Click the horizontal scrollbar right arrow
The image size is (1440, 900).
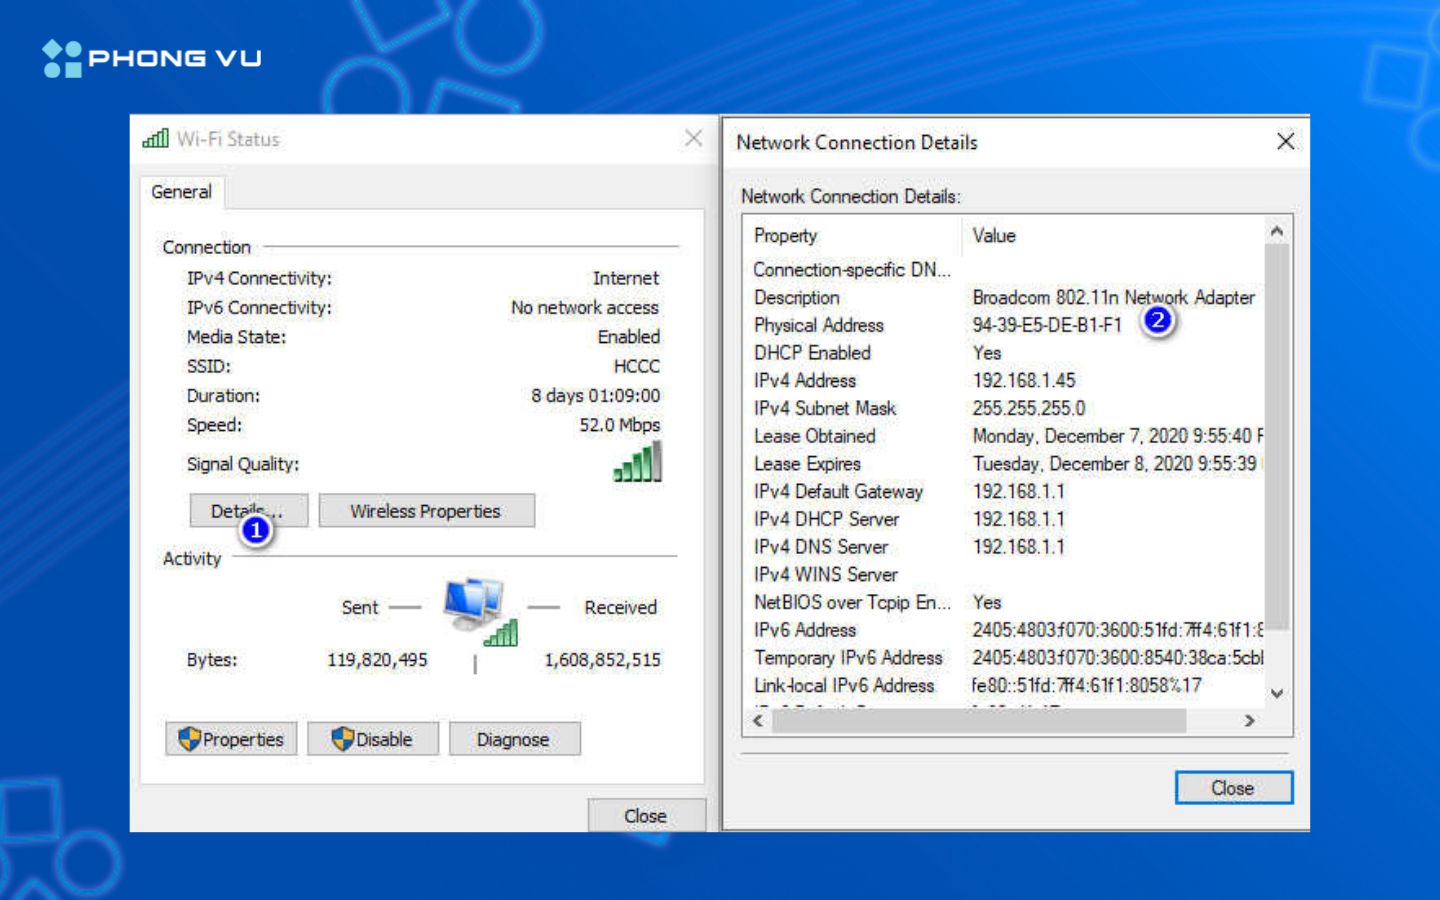[1249, 721]
